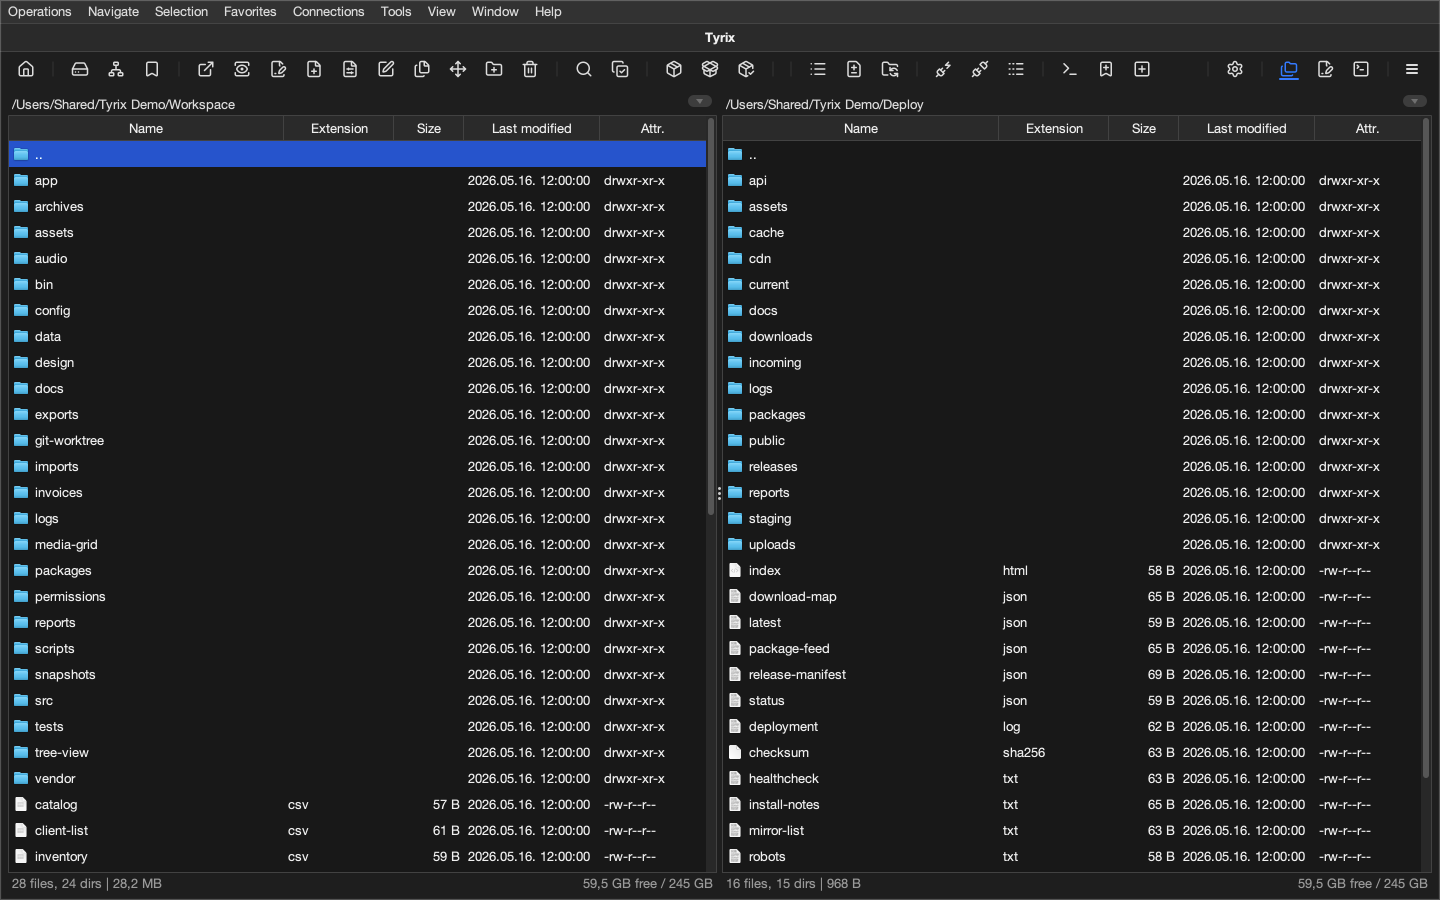Click the square plus new tab icon

click(1142, 69)
